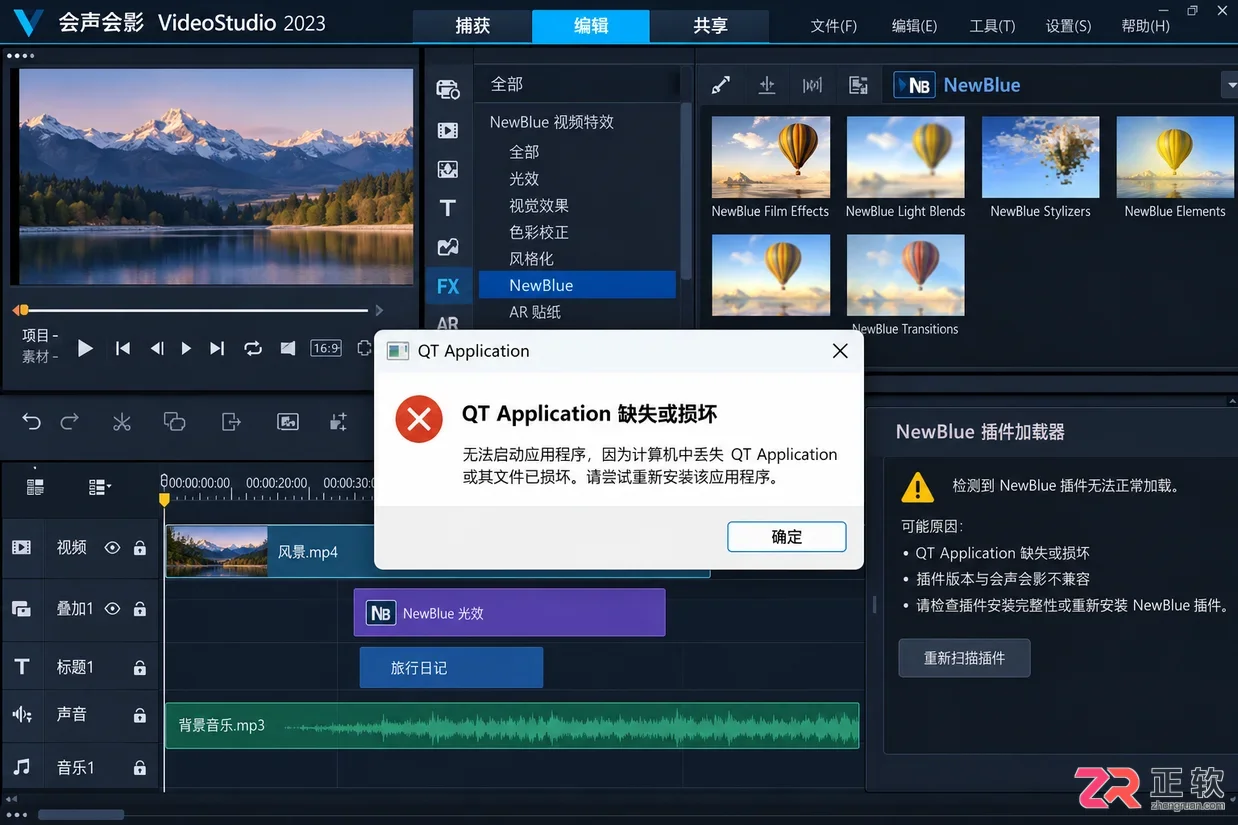This screenshot has height=825, width=1238.
Task: Select the Title (T) library icon
Action: (447, 208)
